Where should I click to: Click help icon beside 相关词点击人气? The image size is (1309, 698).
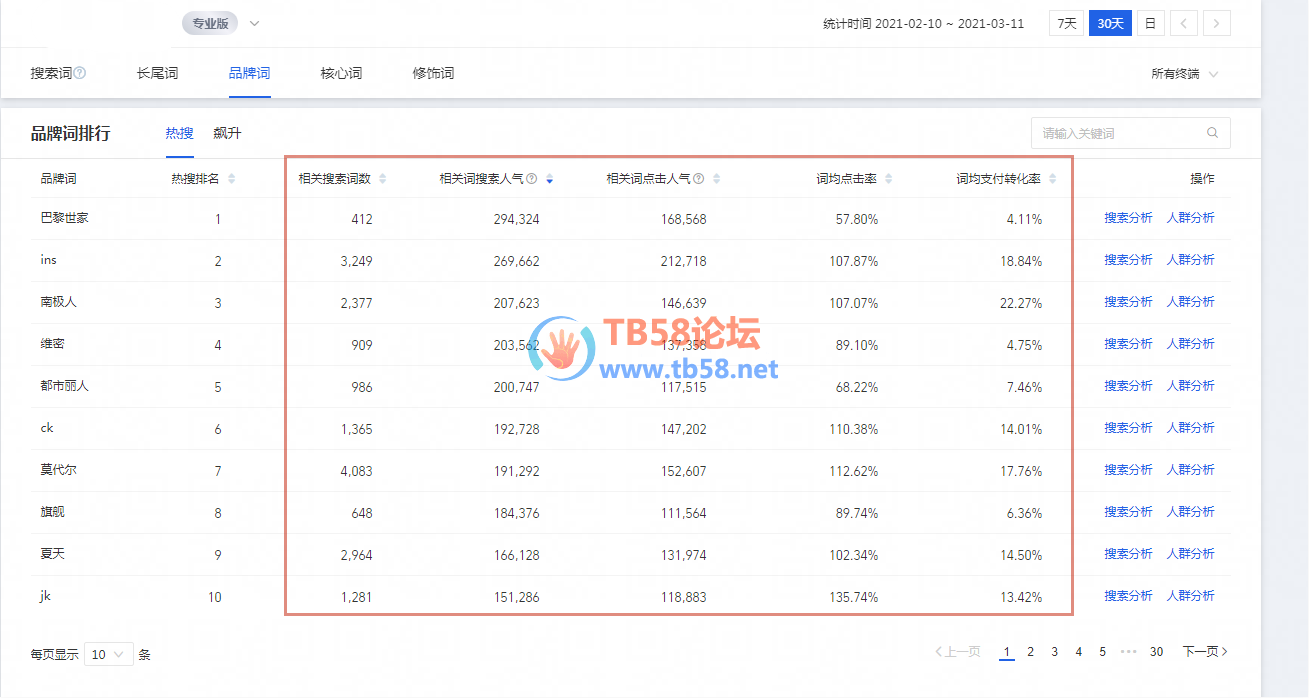pyautogui.click(x=698, y=179)
